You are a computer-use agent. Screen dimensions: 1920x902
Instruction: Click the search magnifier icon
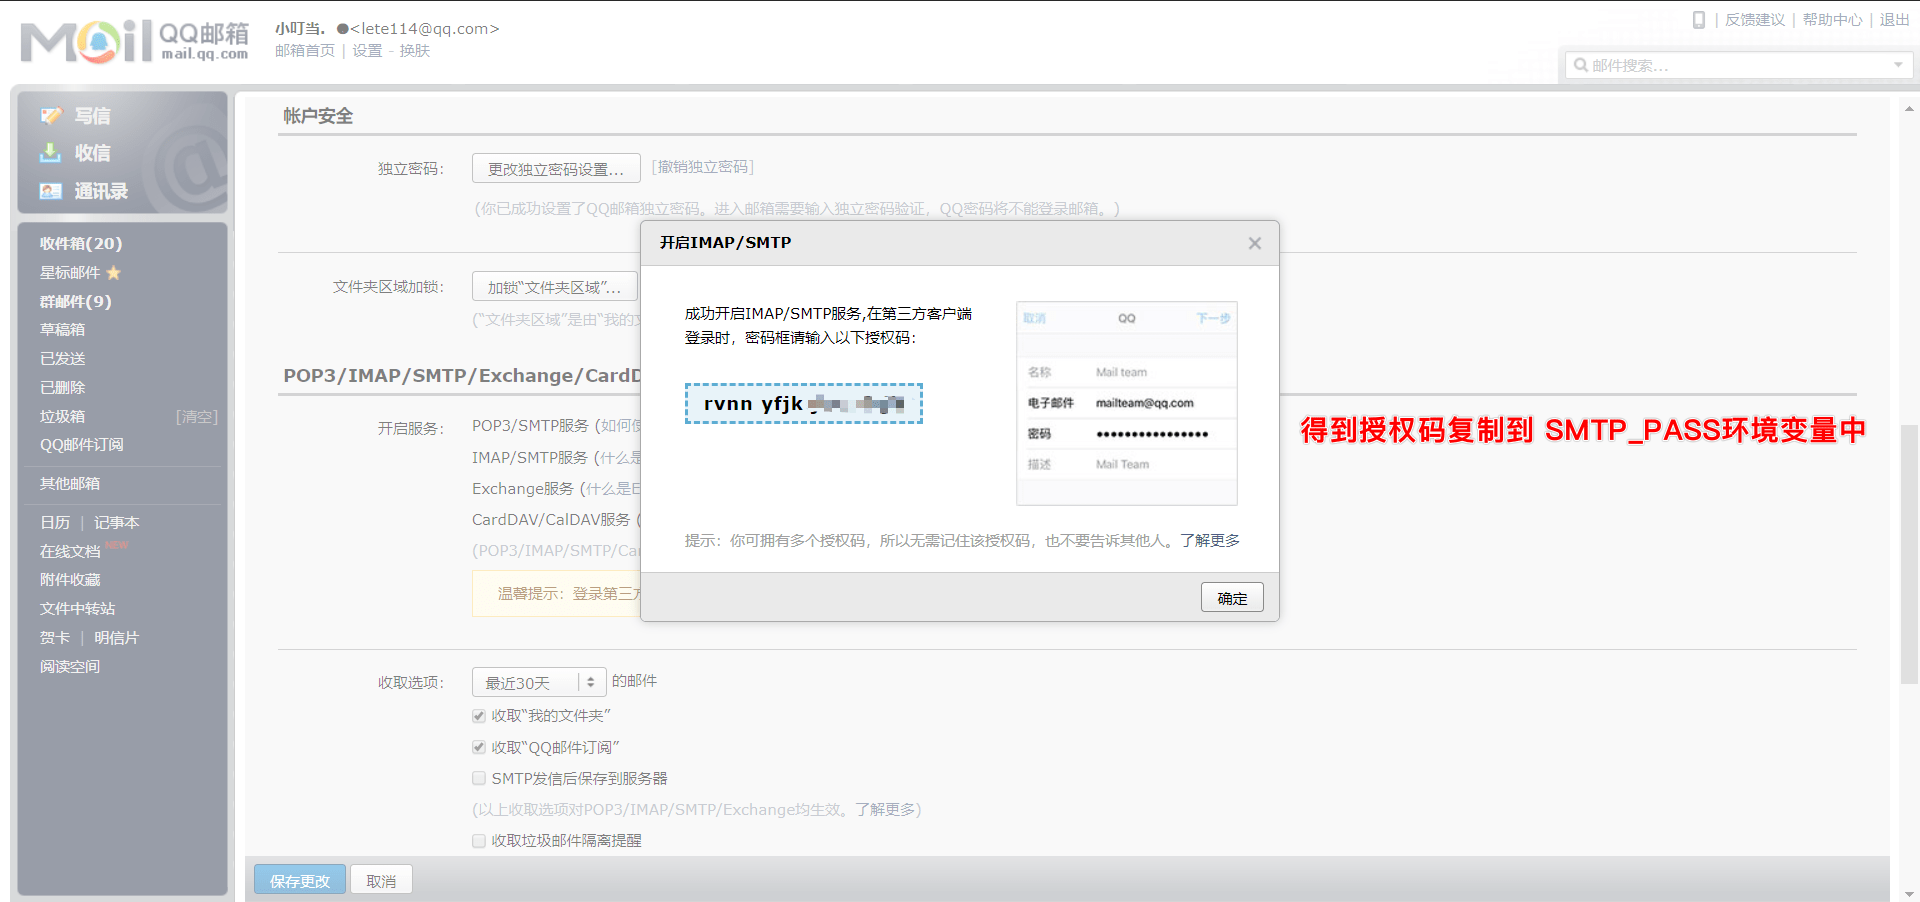point(1581,65)
